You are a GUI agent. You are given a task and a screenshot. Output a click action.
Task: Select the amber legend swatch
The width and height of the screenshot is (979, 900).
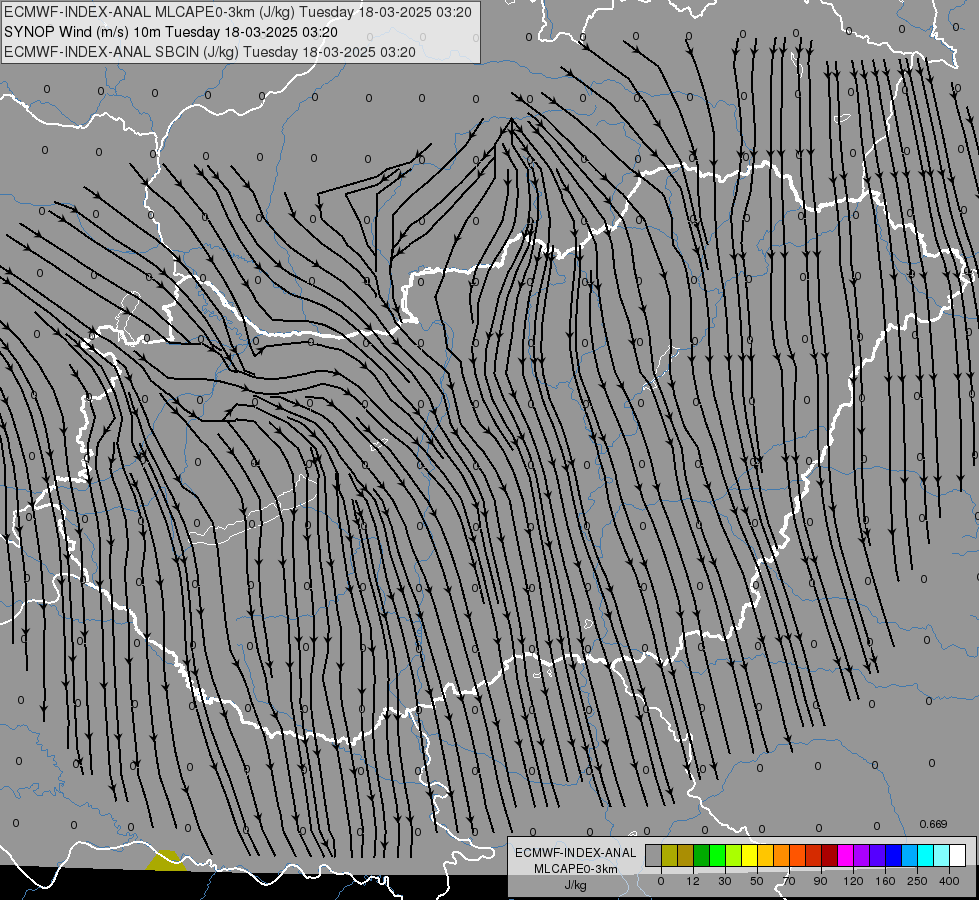(x=765, y=855)
